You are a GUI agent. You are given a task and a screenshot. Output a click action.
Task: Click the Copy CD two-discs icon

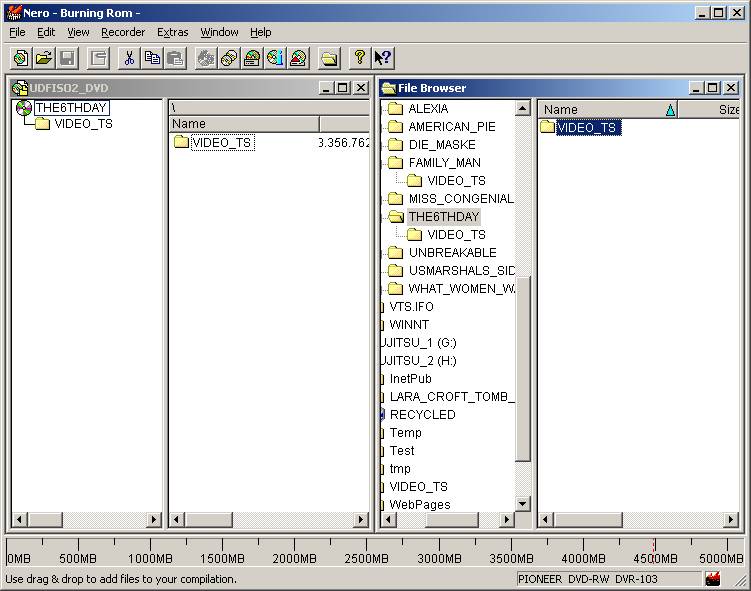click(229, 58)
